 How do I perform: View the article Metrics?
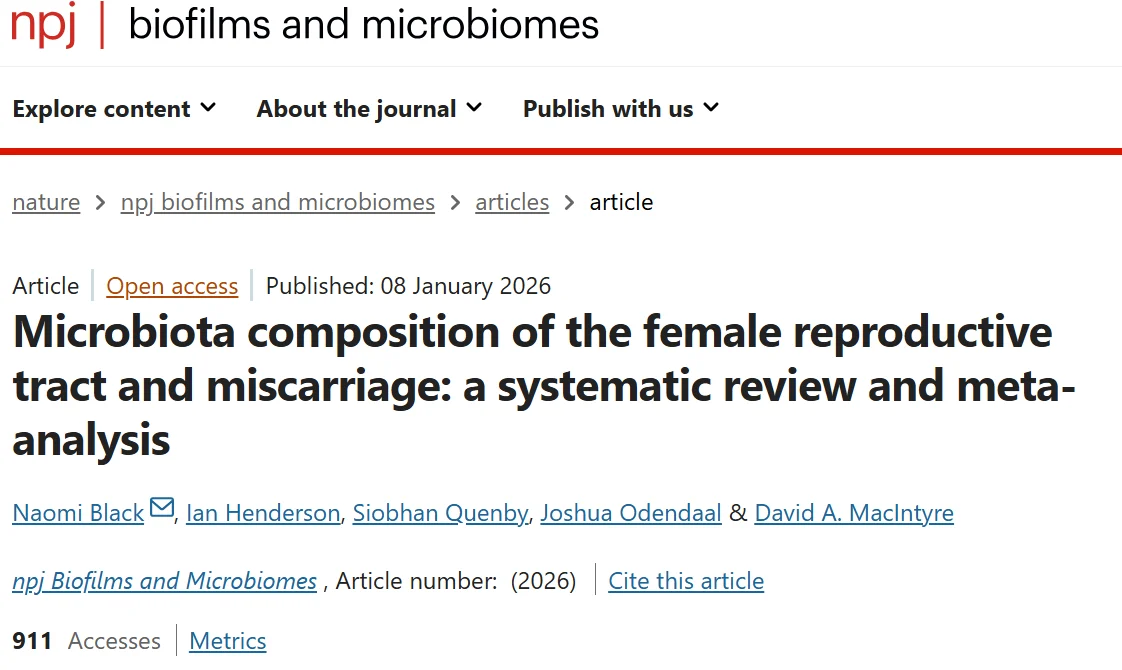point(228,641)
